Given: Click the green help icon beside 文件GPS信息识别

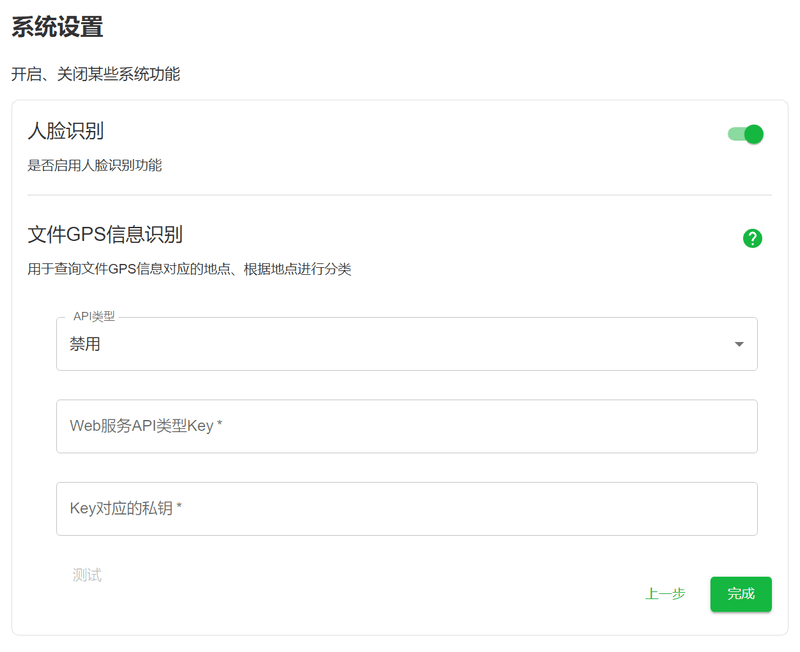Looking at the screenshot, I should pos(752,238).
